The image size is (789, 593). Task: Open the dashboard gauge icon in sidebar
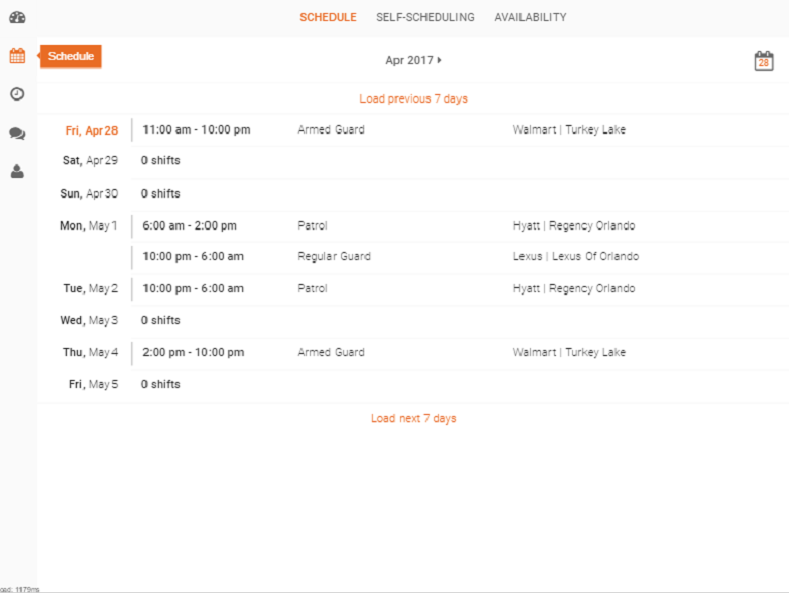coord(17,18)
